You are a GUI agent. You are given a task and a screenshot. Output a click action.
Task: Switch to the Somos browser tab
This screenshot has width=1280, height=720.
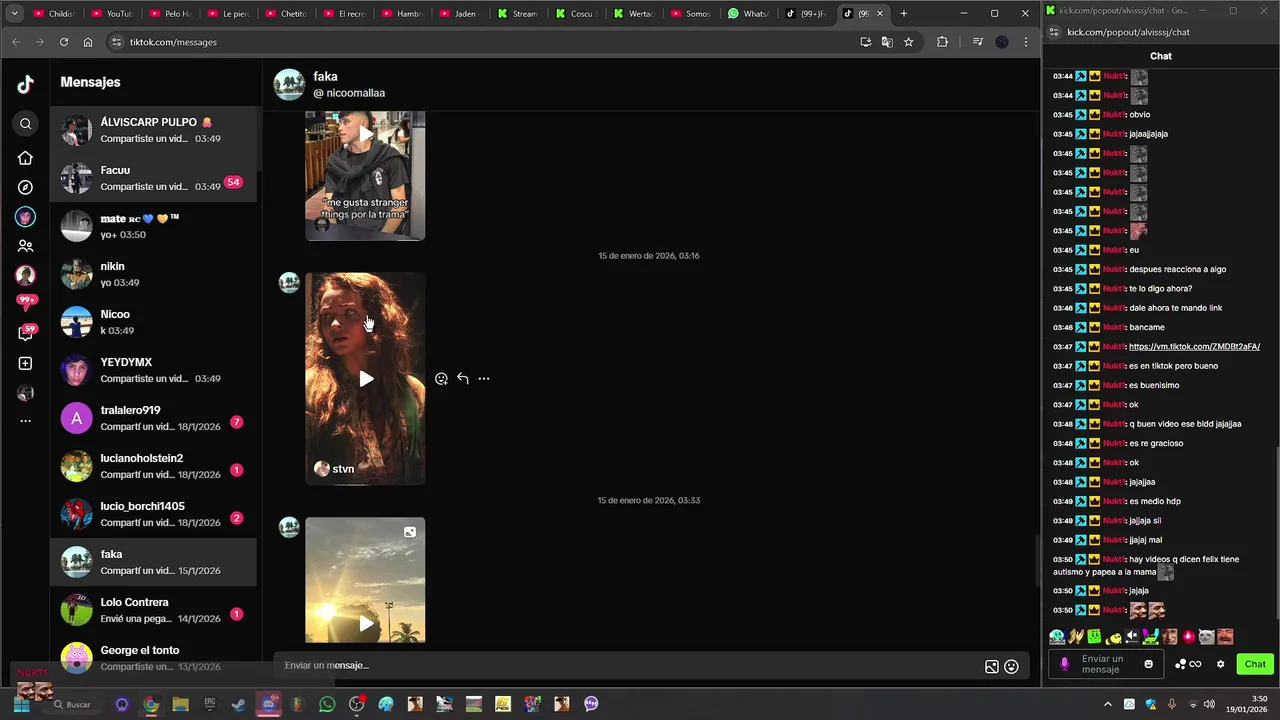[x=692, y=14]
